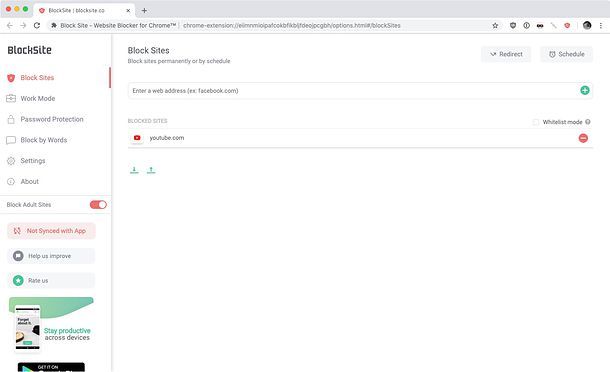
Task: Open the Chrome profile avatar
Action: click(x=587, y=25)
